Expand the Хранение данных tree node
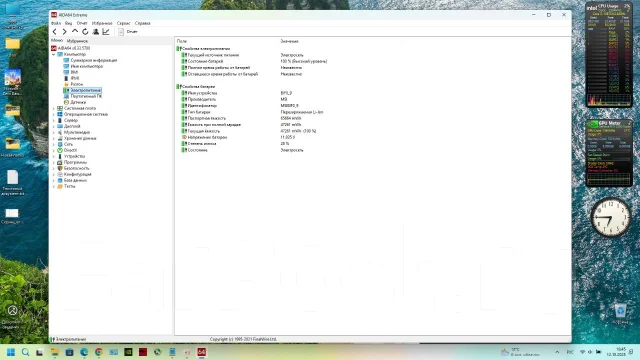Image resolution: width=640 pixels, height=360 pixels. [53, 138]
